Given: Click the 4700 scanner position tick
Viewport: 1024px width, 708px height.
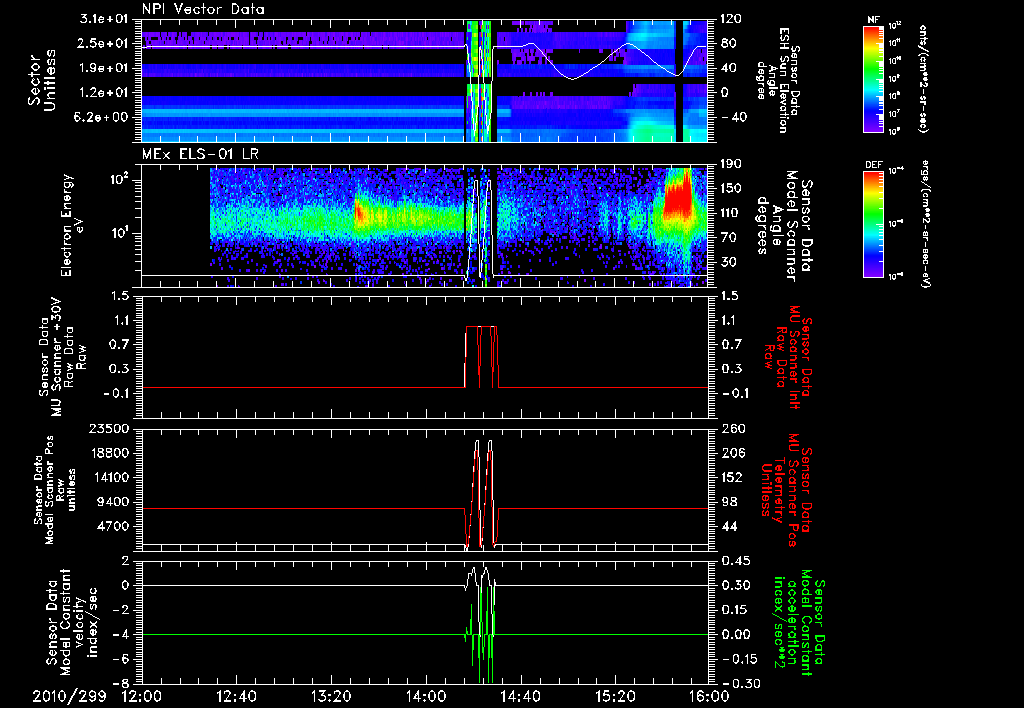Looking at the screenshot, I should coord(114,526).
